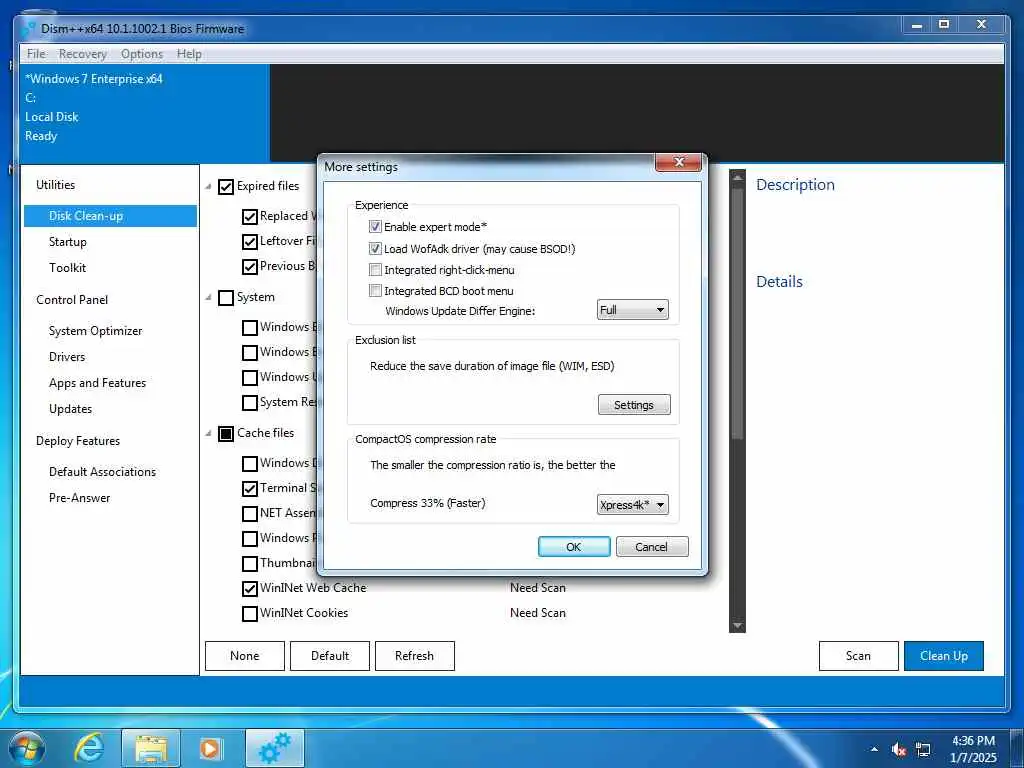Open the Xpress4k compression dropdown

point(633,505)
